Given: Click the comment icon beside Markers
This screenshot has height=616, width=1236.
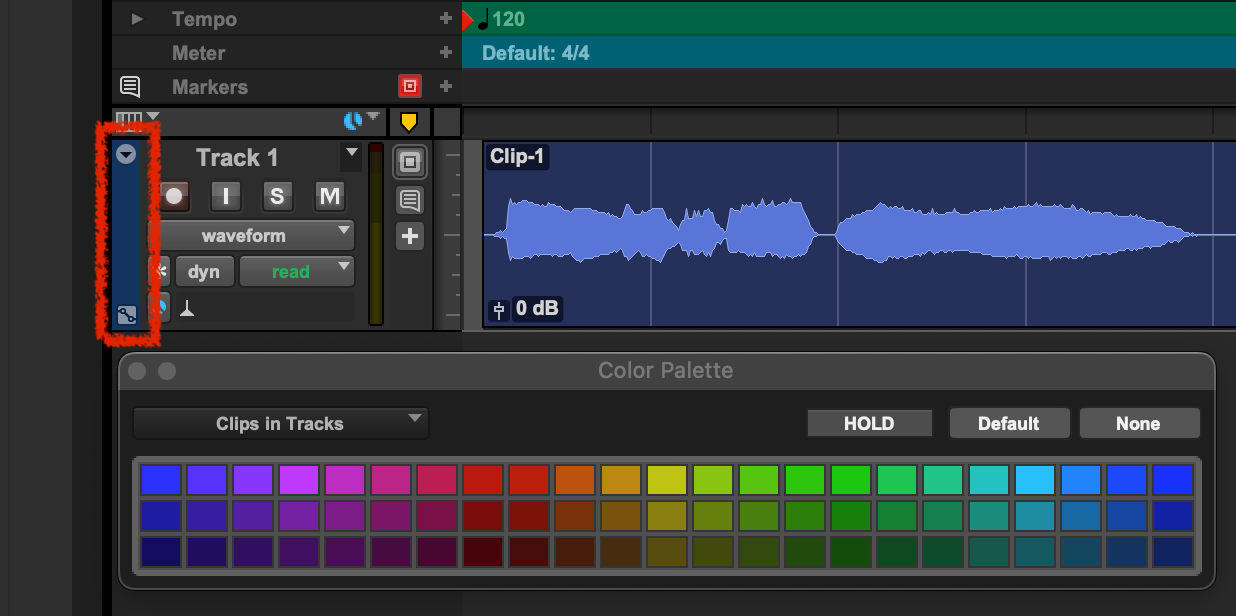Looking at the screenshot, I should [x=130, y=86].
